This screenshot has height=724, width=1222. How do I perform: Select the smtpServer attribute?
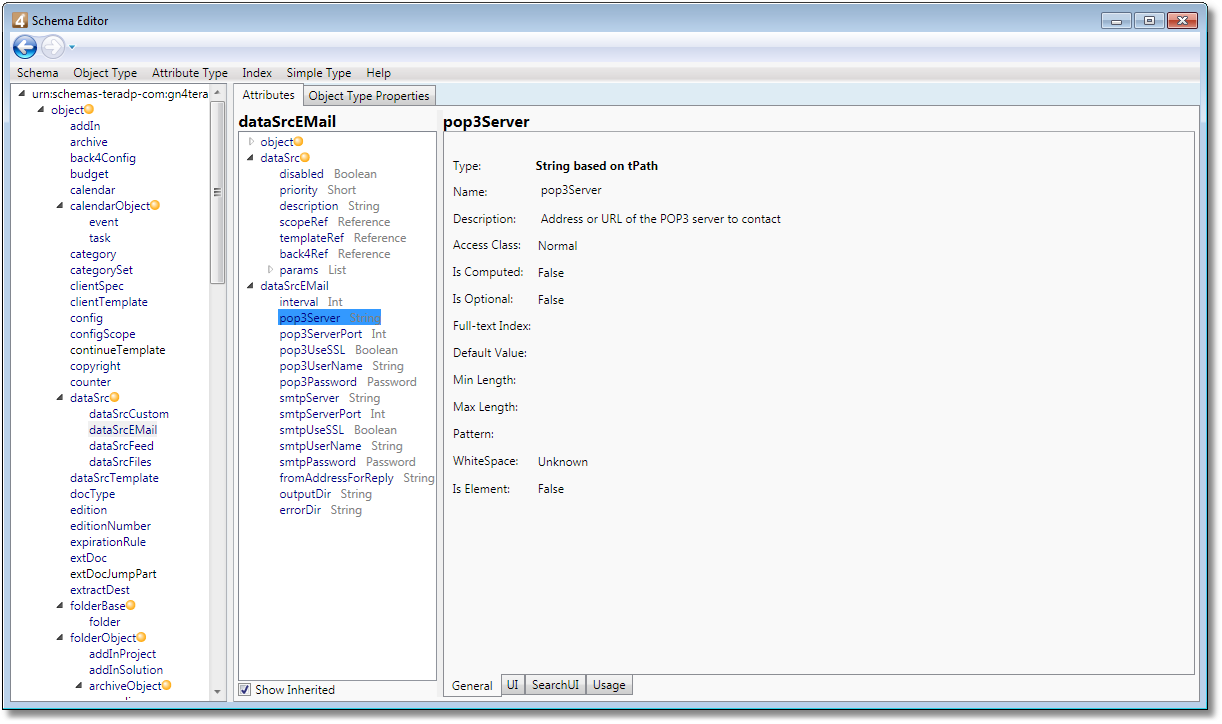[309, 398]
